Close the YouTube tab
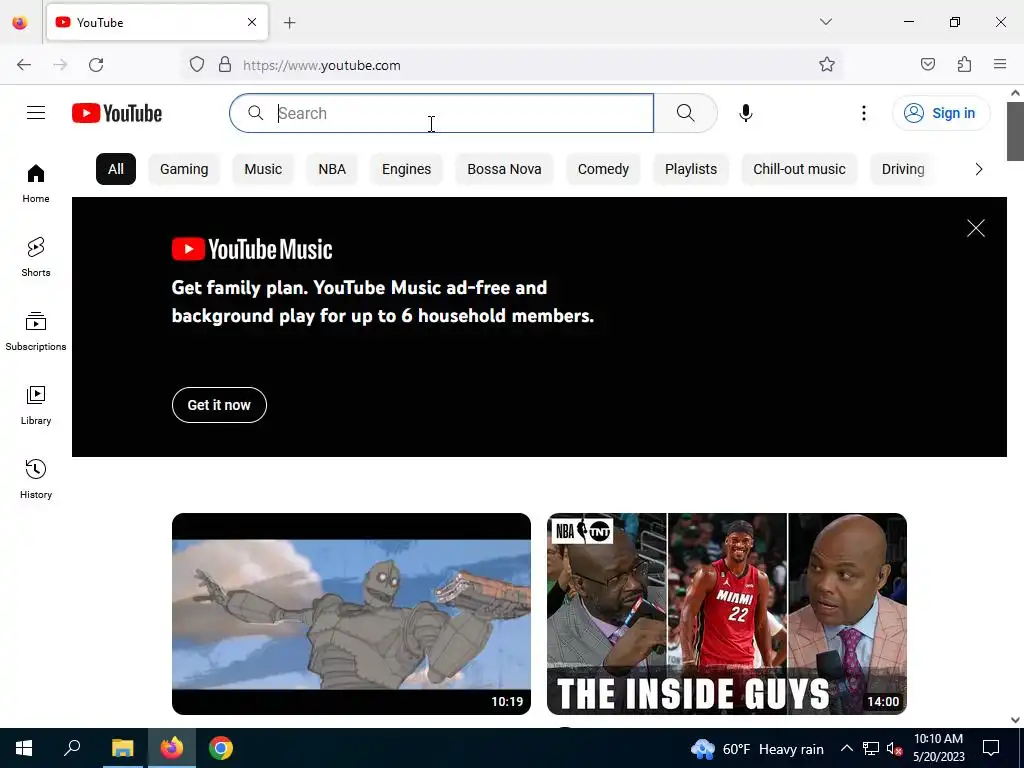Image resolution: width=1024 pixels, height=768 pixels. 252,22
